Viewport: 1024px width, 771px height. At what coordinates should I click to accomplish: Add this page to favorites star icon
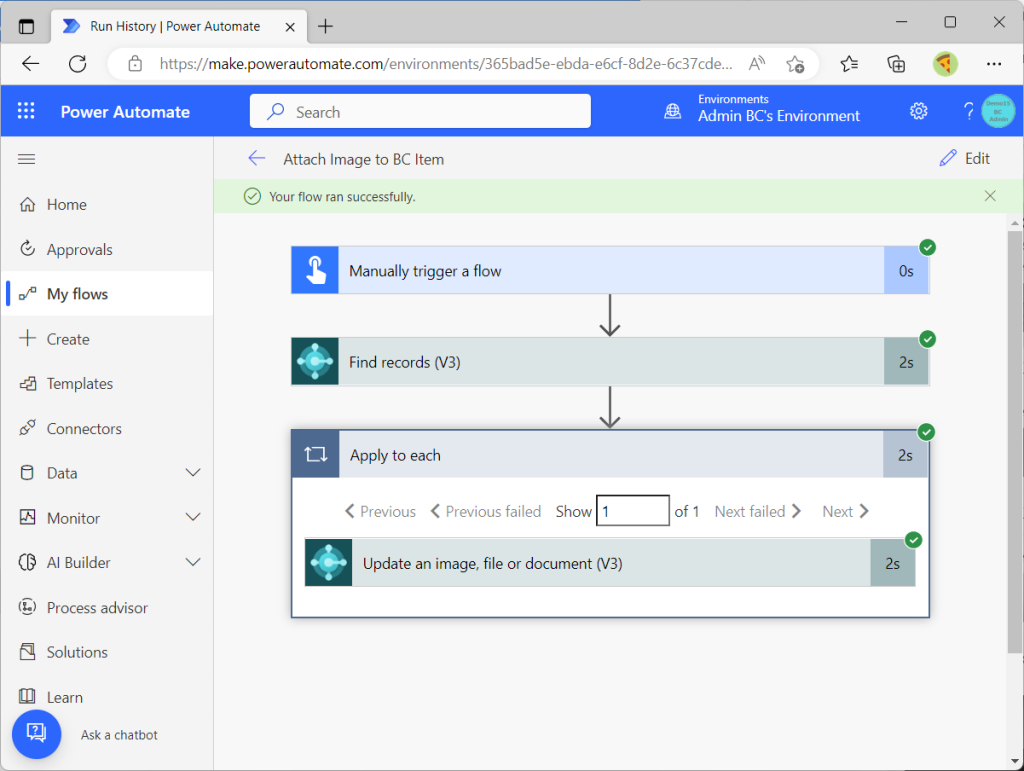click(795, 63)
